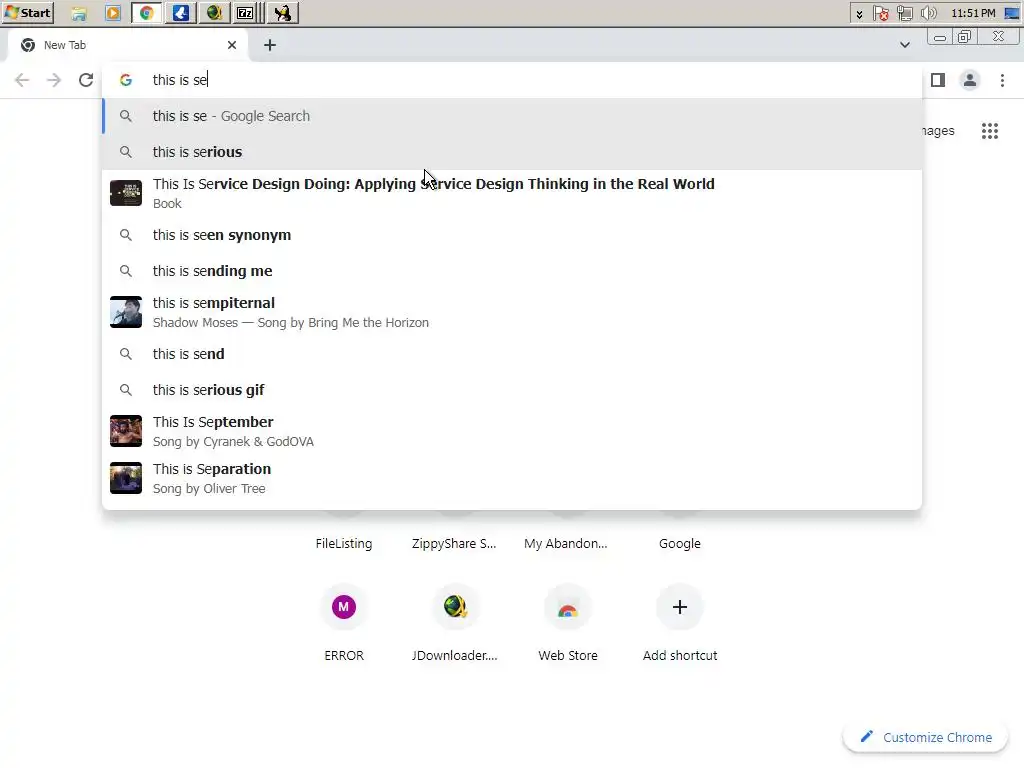Click the Customize Chrome button
The width and height of the screenshot is (1024, 768).
click(x=927, y=737)
